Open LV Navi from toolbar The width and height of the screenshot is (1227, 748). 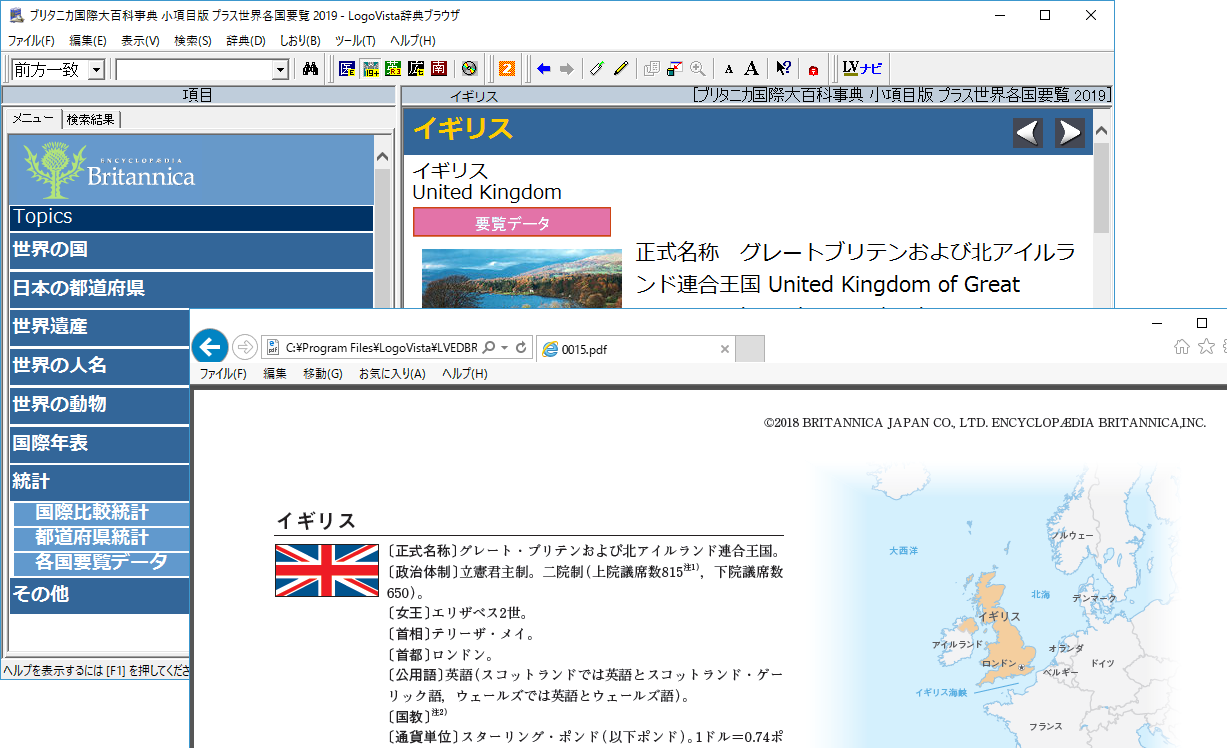pos(862,69)
